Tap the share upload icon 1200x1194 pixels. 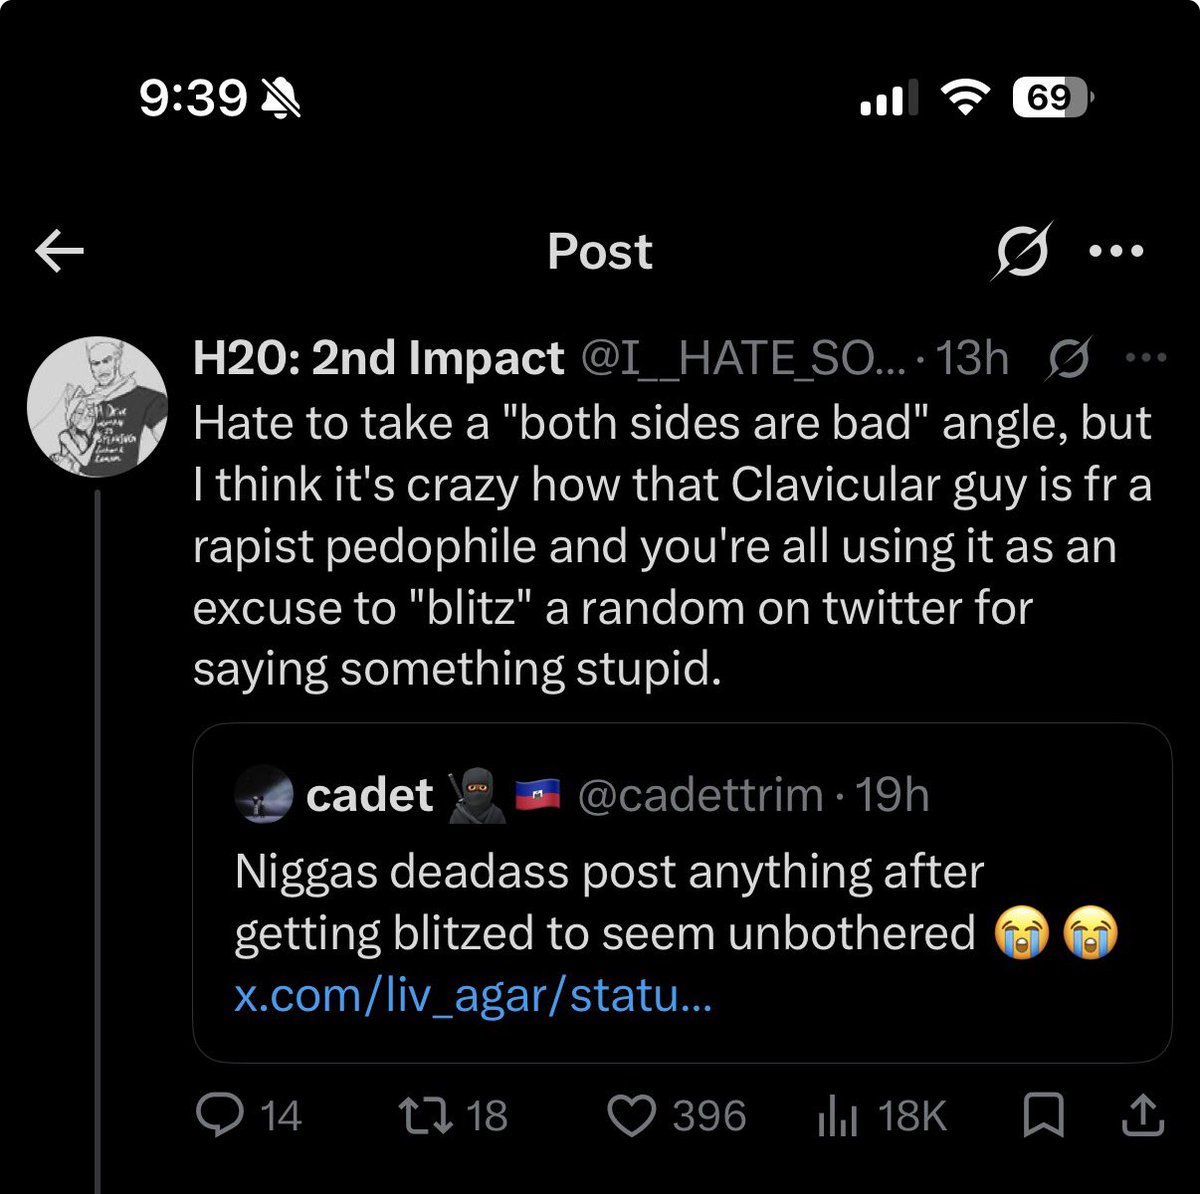pos(1141,1116)
